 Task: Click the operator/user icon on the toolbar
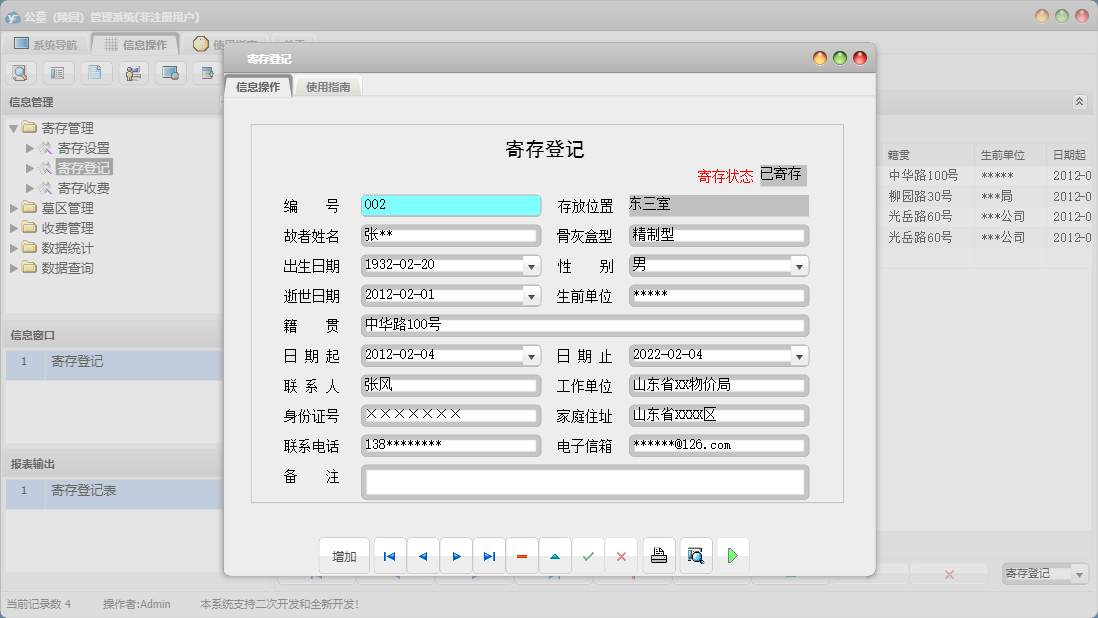(133, 72)
